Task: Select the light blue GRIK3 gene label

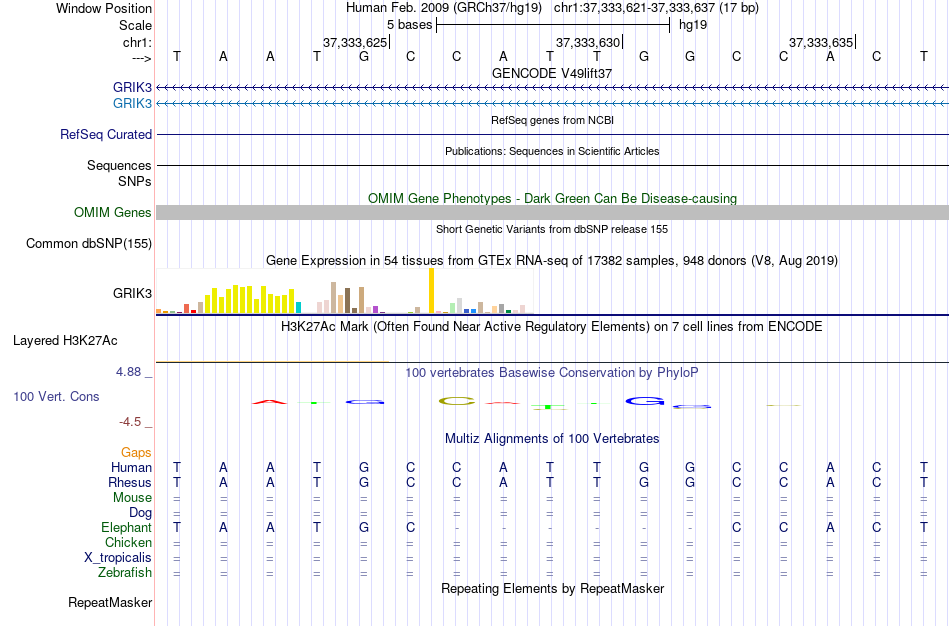Action: point(132,103)
